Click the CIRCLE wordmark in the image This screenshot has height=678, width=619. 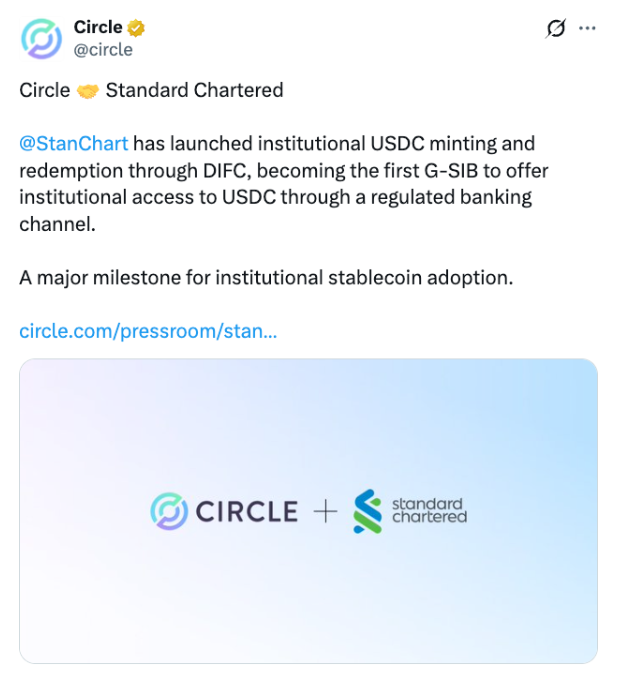point(247,512)
